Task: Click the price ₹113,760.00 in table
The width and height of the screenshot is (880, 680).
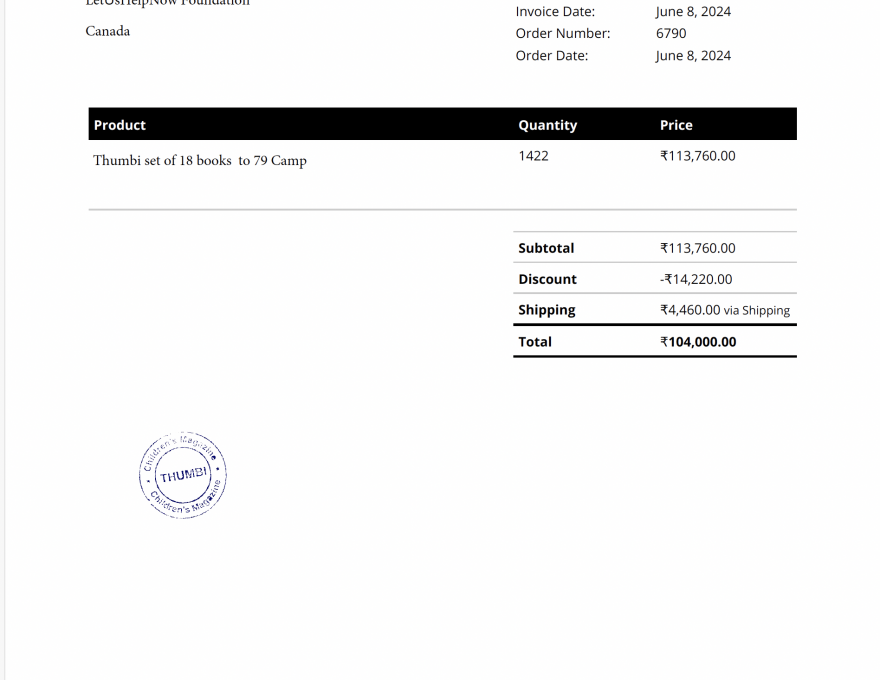Action: tap(697, 155)
